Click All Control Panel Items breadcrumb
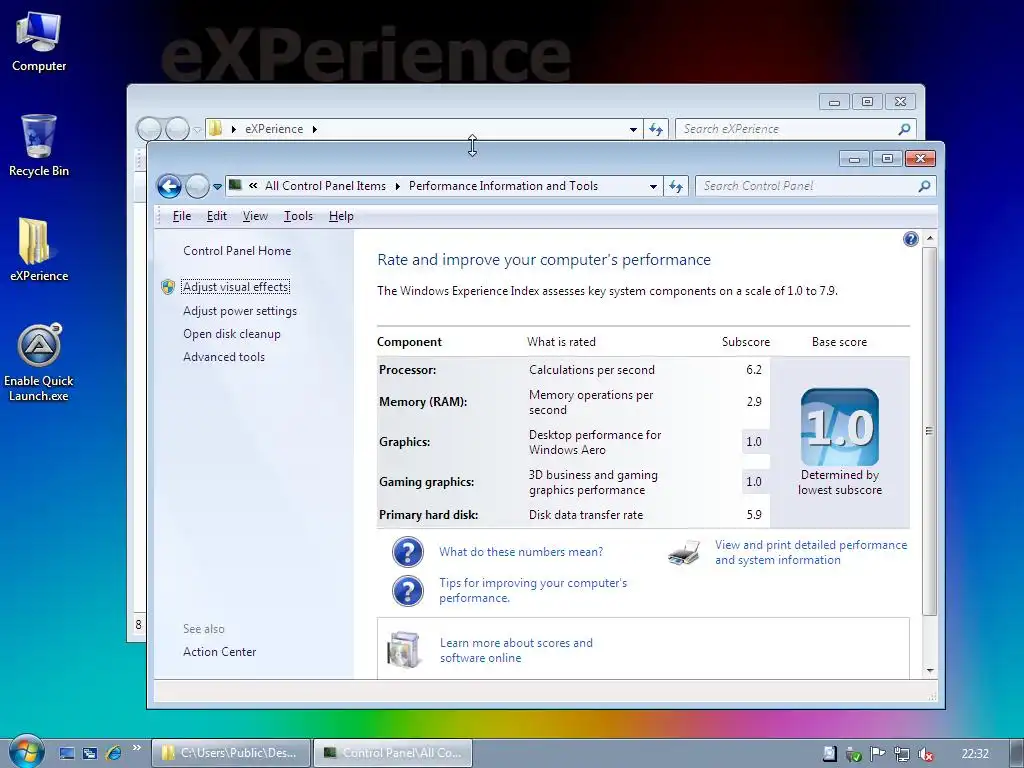Image resolution: width=1024 pixels, height=768 pixels. (325, 186)
